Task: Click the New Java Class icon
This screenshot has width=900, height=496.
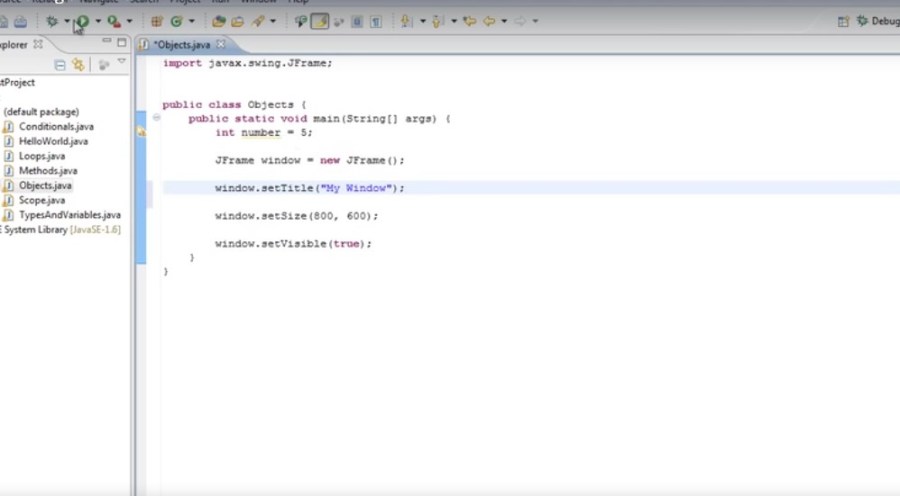Action: pos(176,21)
